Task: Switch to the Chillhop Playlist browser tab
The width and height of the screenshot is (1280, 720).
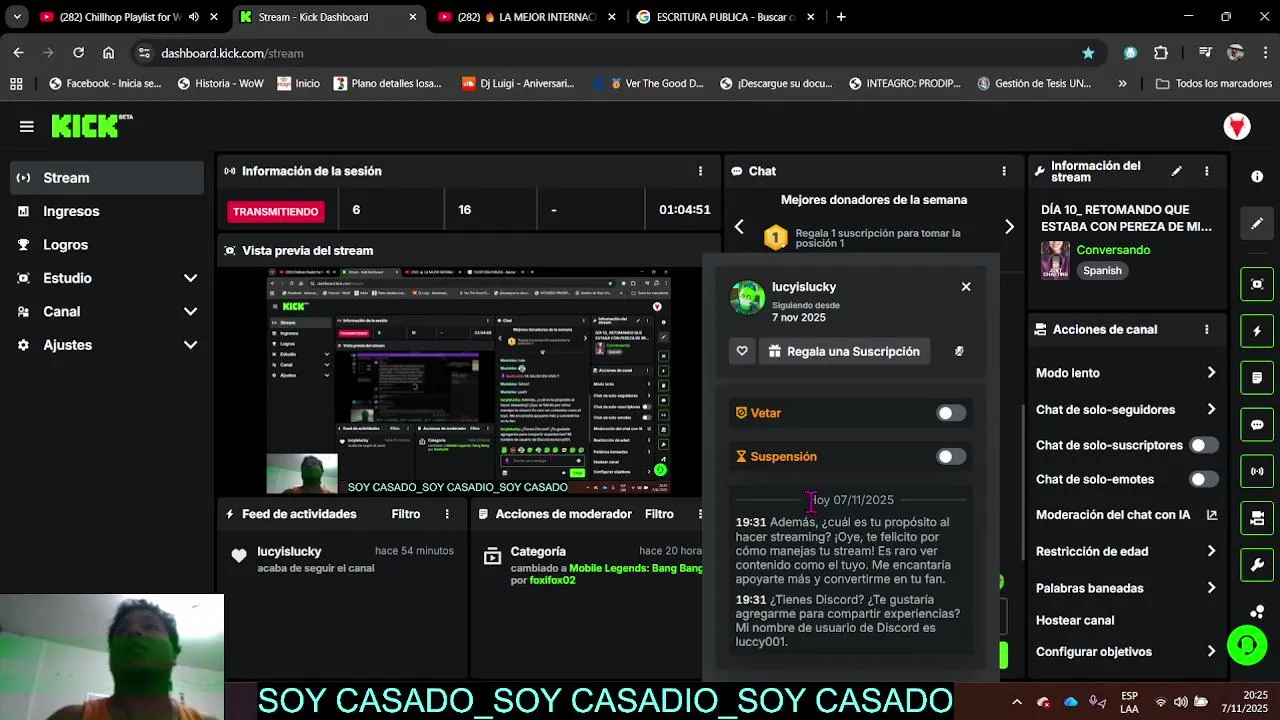Action: click(x=119, y=17)
